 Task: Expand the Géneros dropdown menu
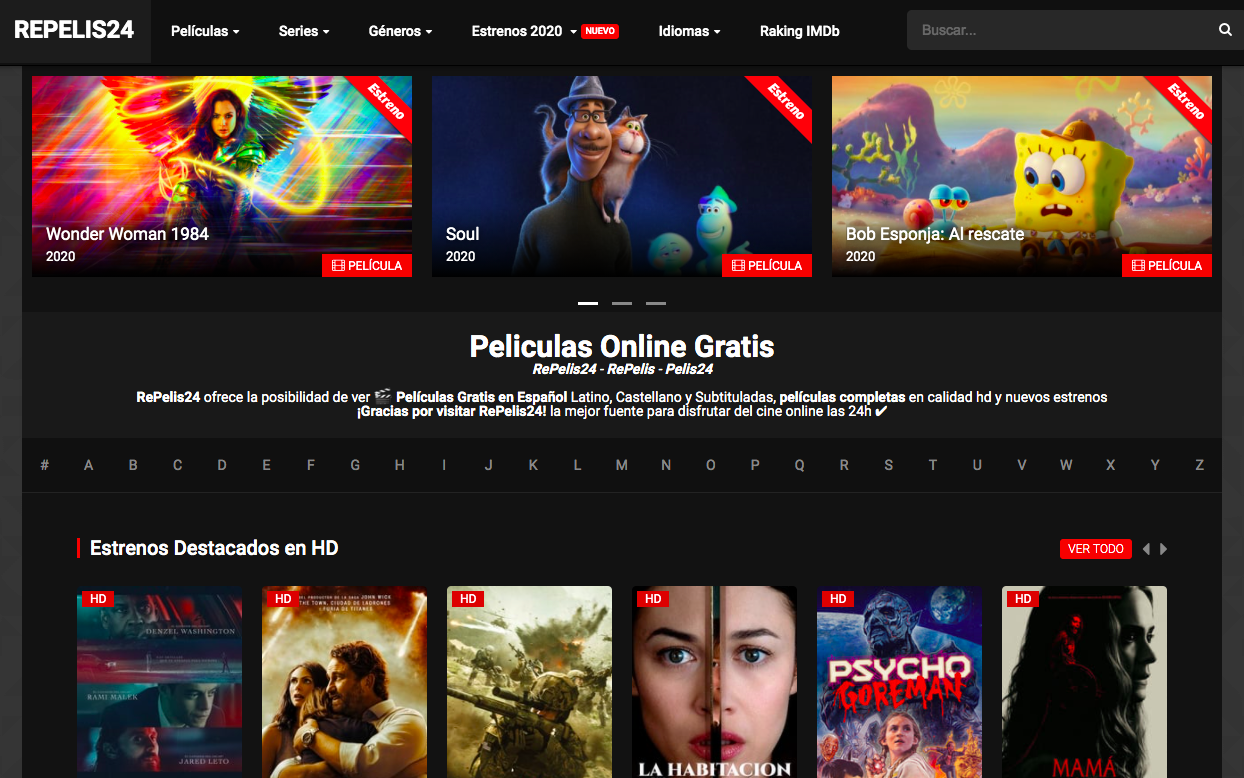coord(400,31)
